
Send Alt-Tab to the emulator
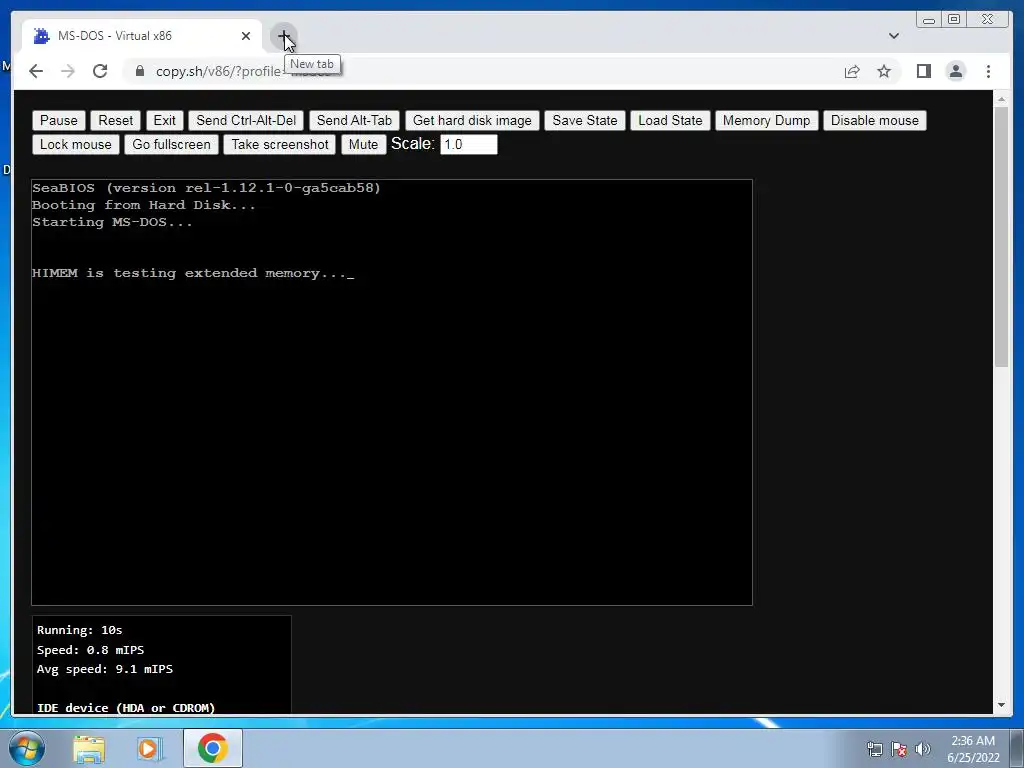354,120
